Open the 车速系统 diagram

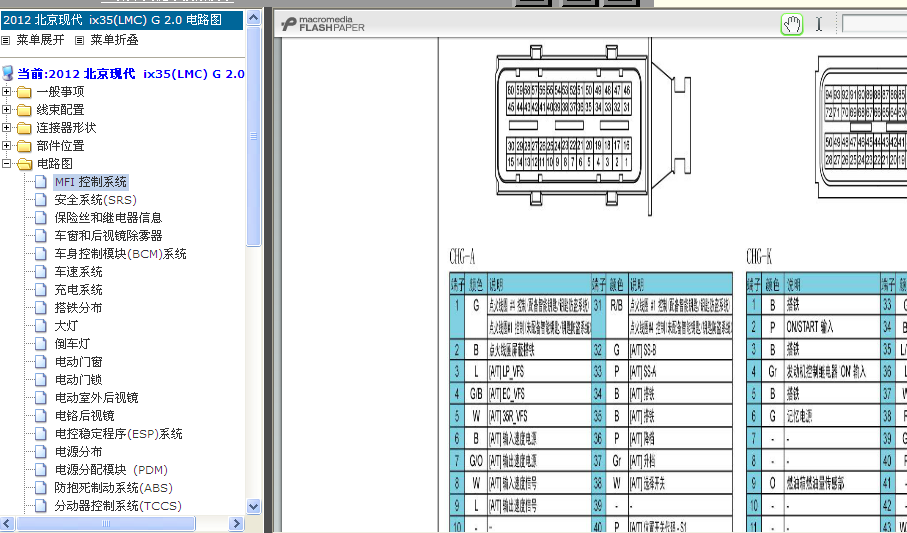pos(78,271)
